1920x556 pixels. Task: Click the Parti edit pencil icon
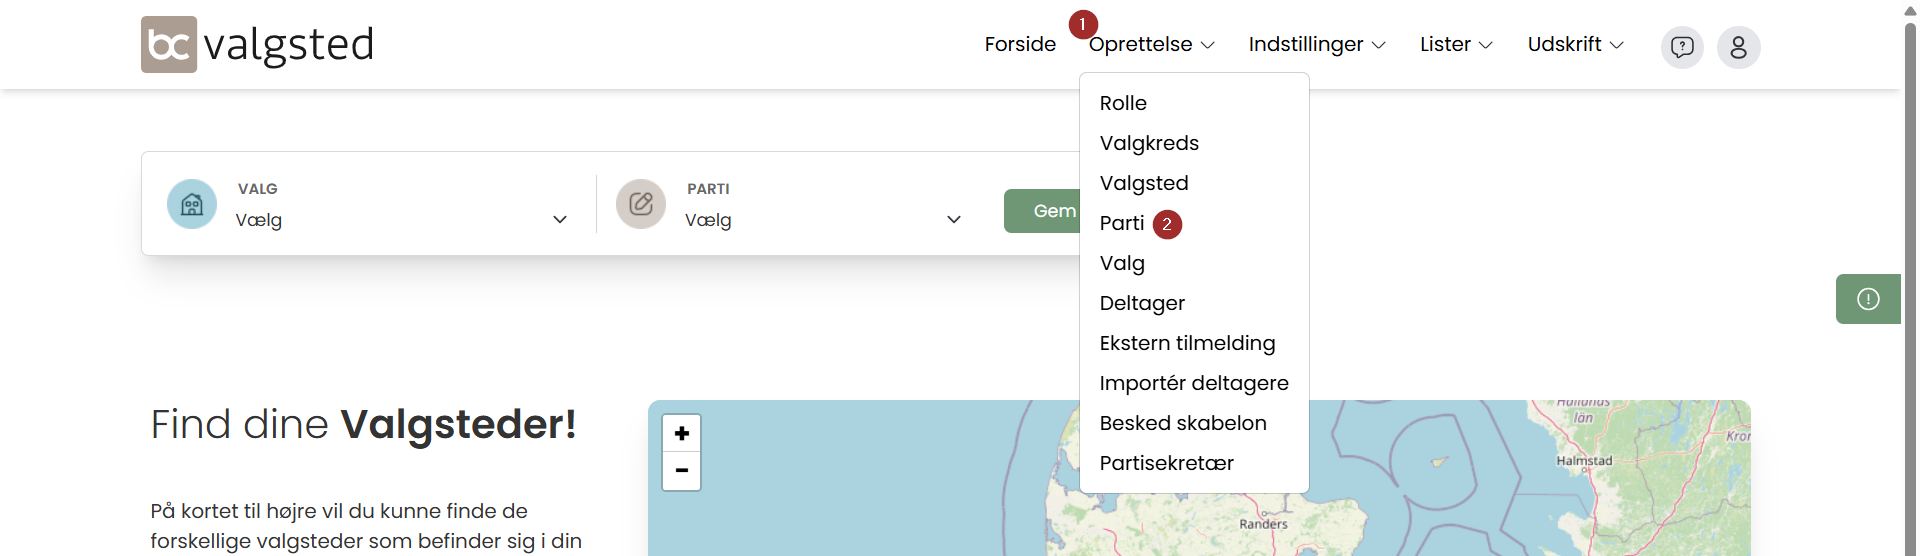(x=641, y=204)
